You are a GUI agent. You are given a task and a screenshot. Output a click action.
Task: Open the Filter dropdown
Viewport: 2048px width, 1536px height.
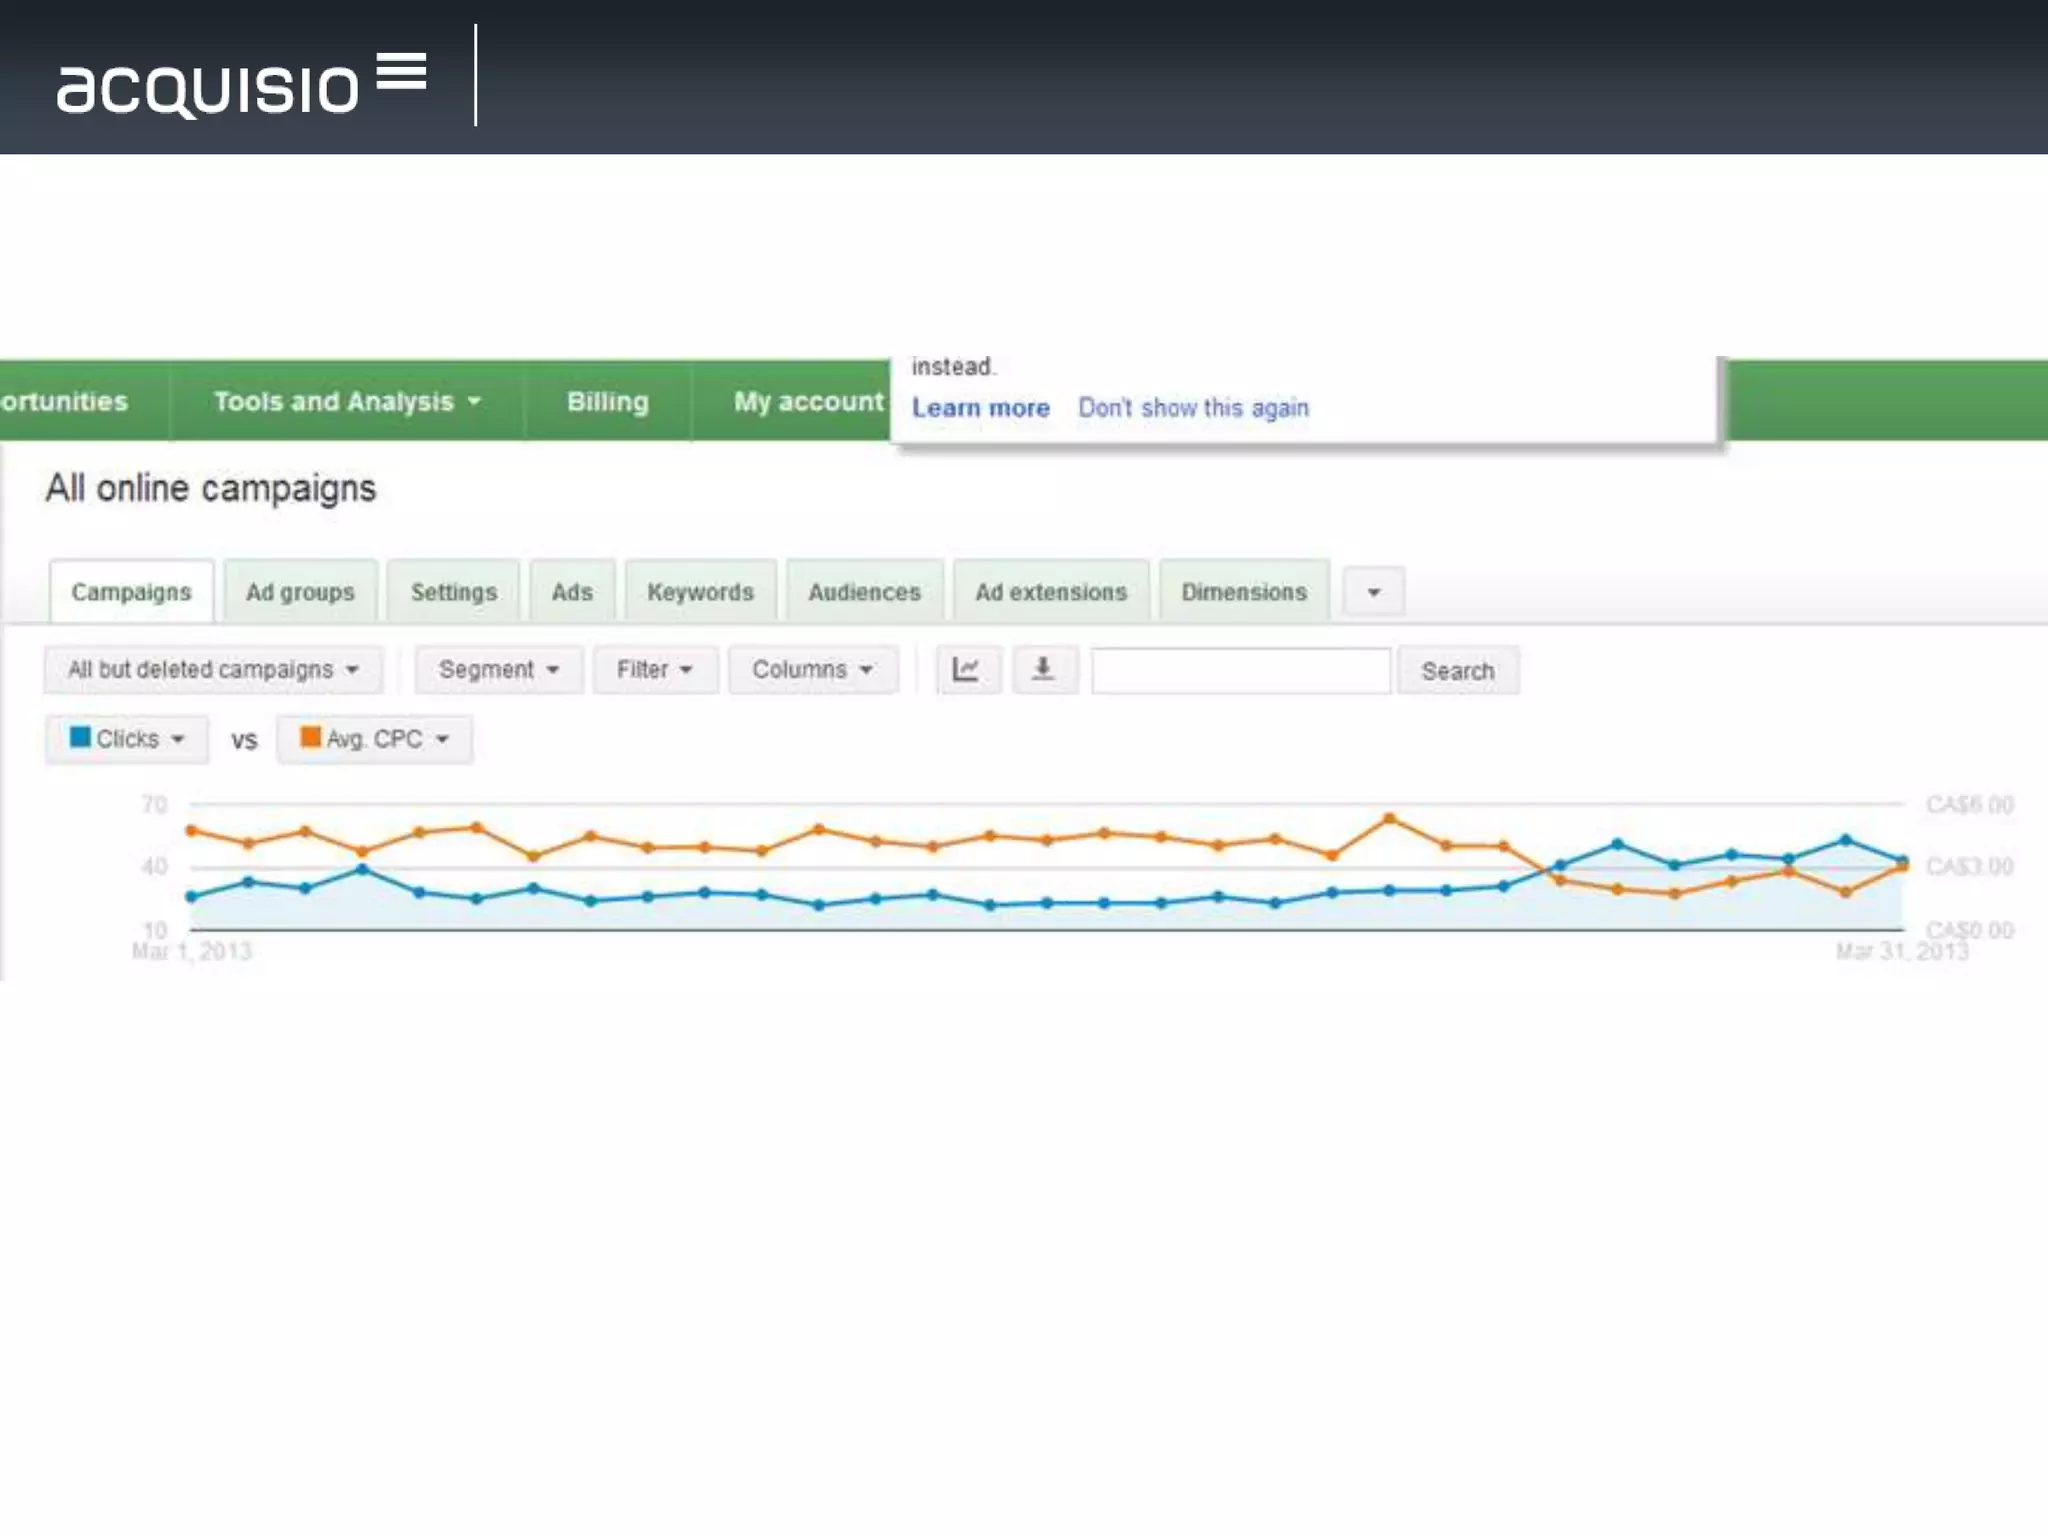[x=654, y=669]
